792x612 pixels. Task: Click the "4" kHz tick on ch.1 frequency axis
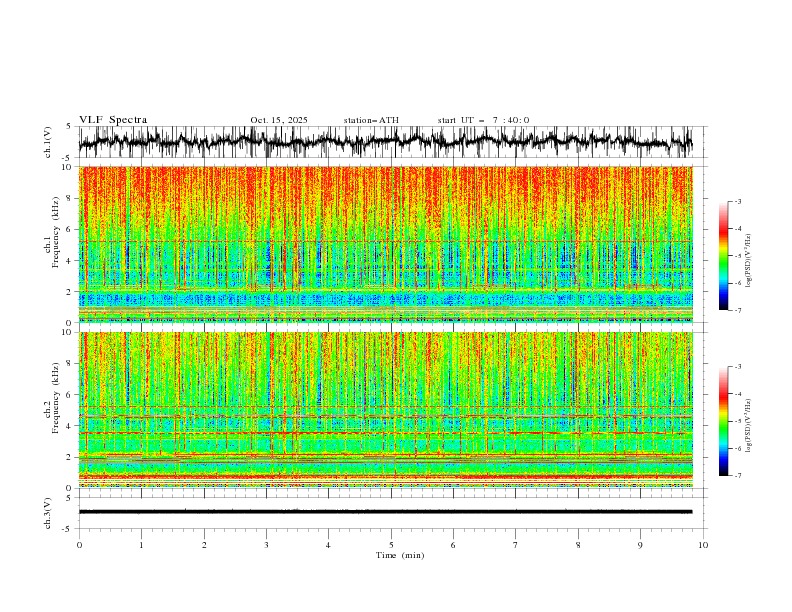(x=70, y=261)
